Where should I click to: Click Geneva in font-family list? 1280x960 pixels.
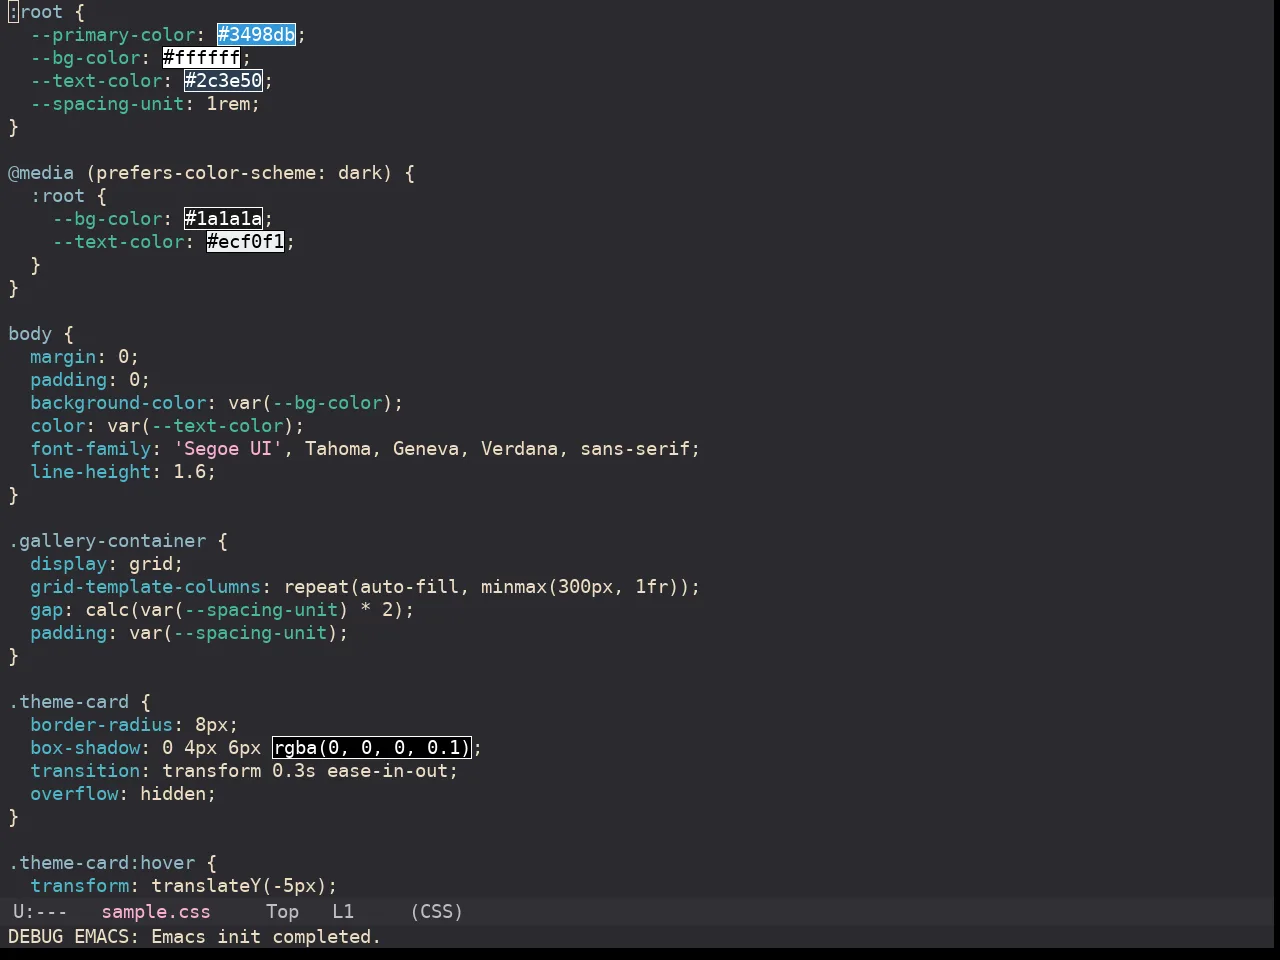[x=426, y=449]
